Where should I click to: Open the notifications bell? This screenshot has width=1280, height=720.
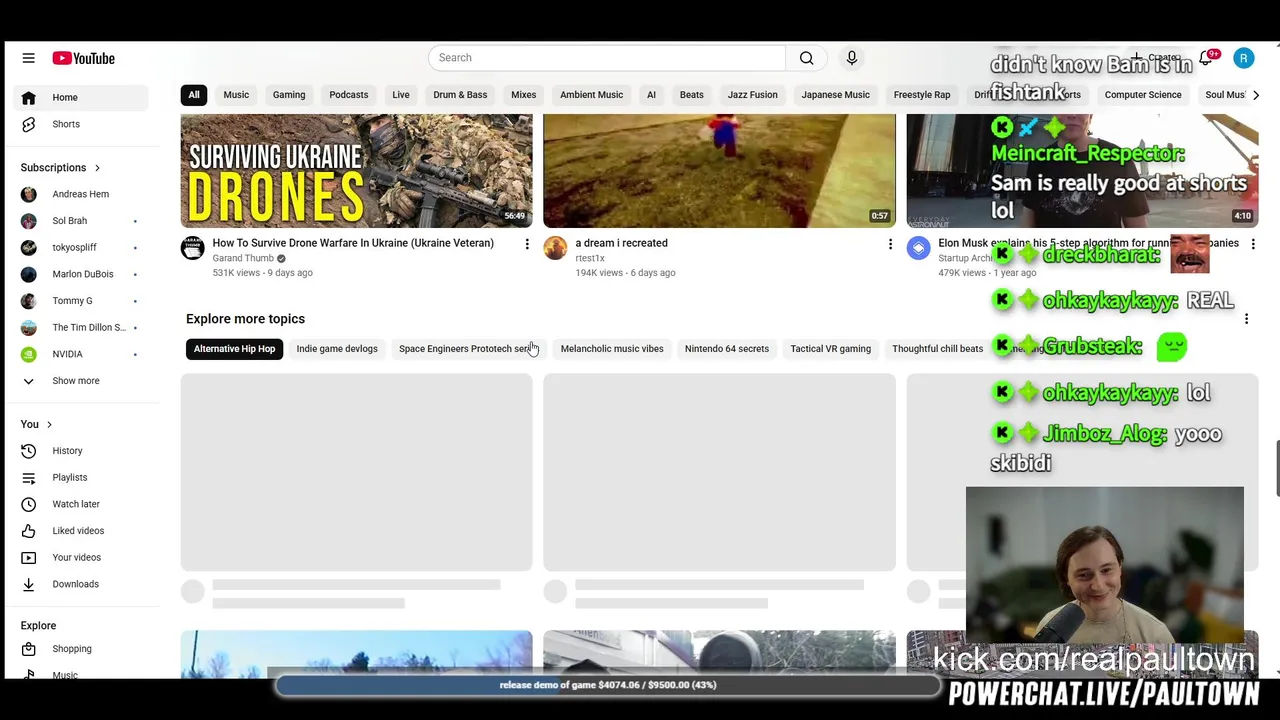tap(1206, 58)
